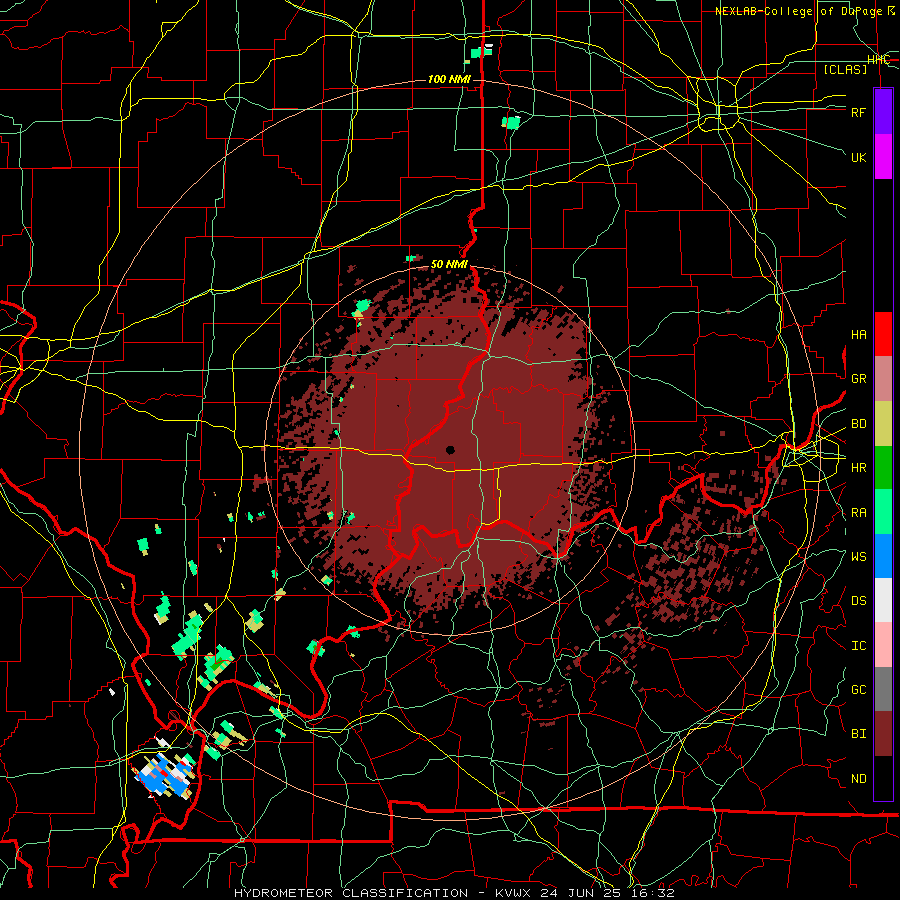Screen dimensions: 900x900
Task: Click the 'KVWX' radar site identifier
Action: pos(513,893)
